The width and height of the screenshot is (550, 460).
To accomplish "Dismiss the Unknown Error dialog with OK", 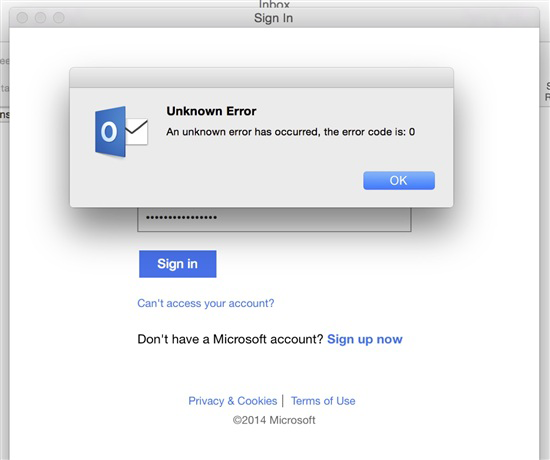I will click(x=399, y=180).
